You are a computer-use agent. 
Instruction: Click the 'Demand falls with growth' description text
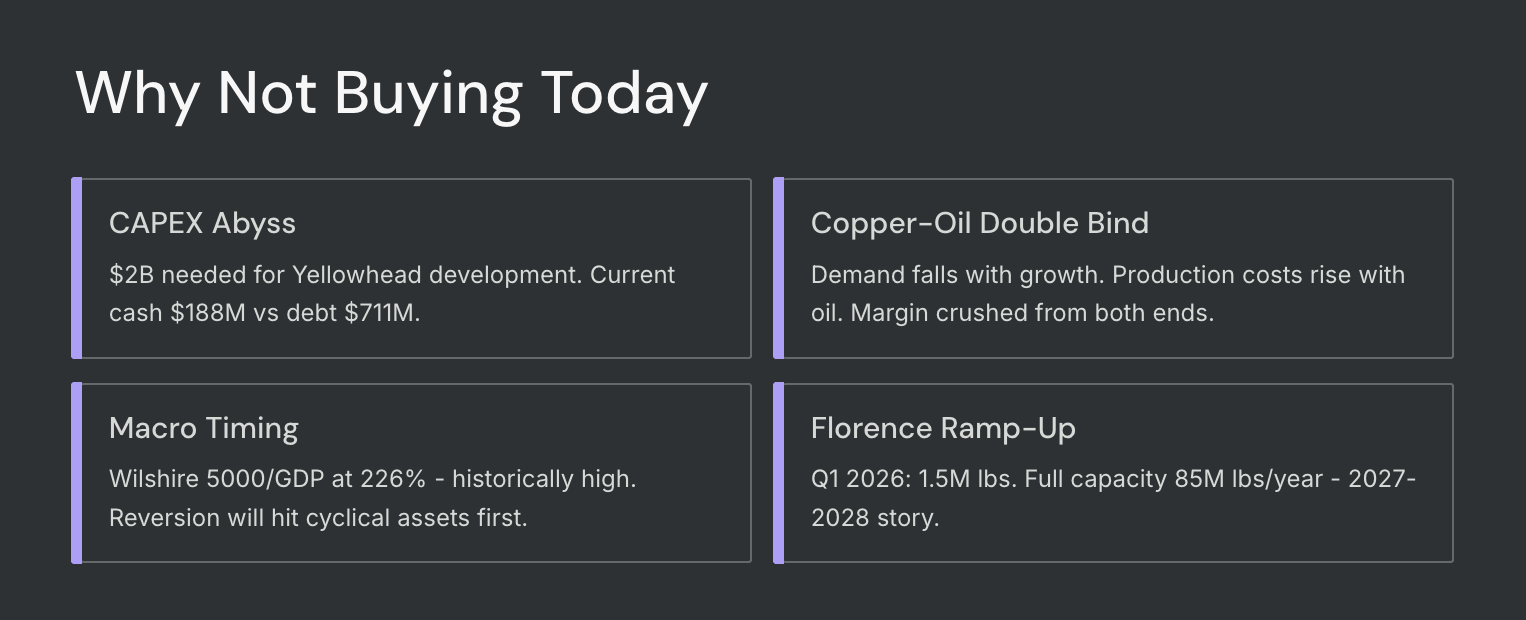coord(957,274)
